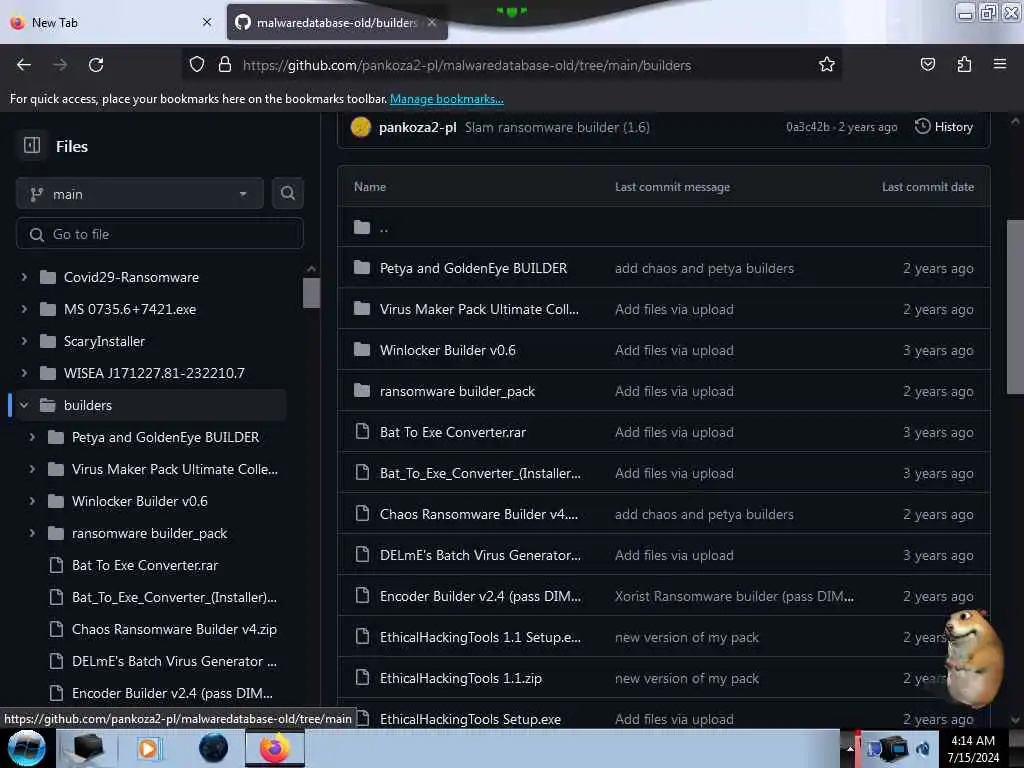The height and width of the screenshot is (768, 1024).
Task: Click the volume speaker tray icon
Action: [x=923, y=749]
